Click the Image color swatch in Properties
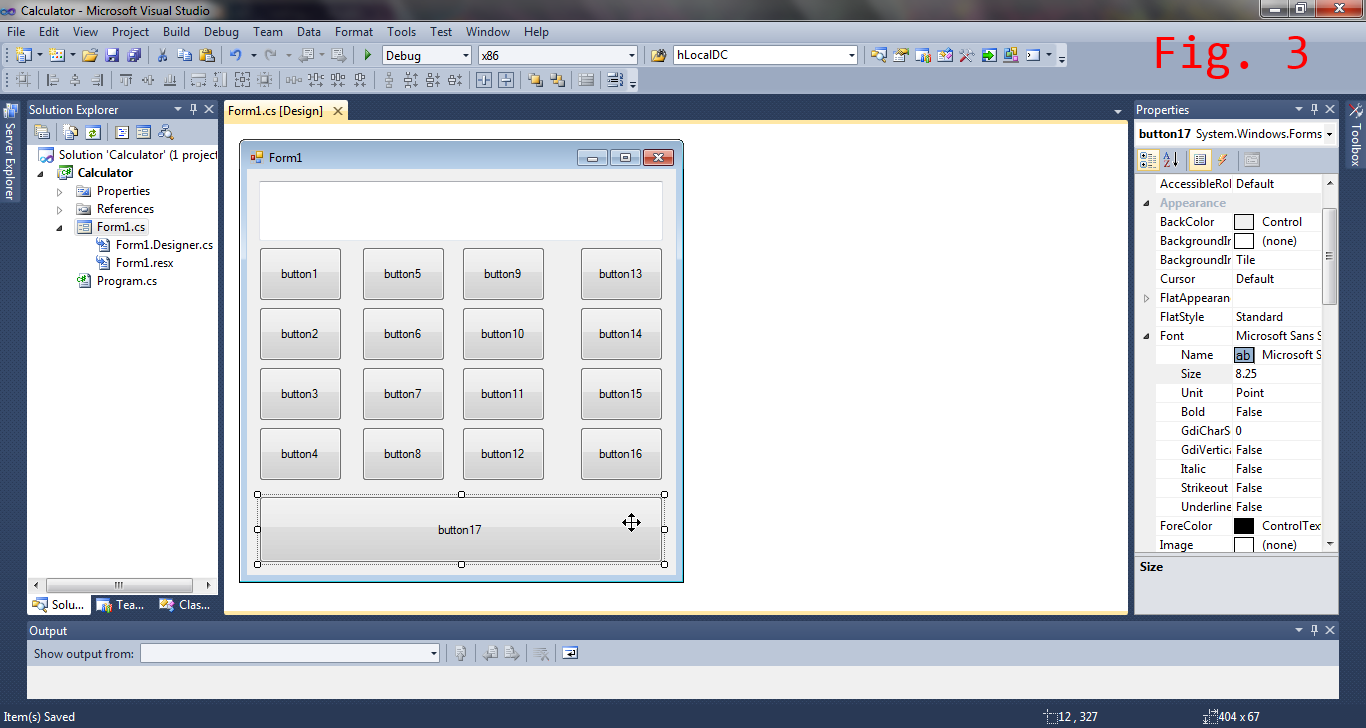 1243,544
